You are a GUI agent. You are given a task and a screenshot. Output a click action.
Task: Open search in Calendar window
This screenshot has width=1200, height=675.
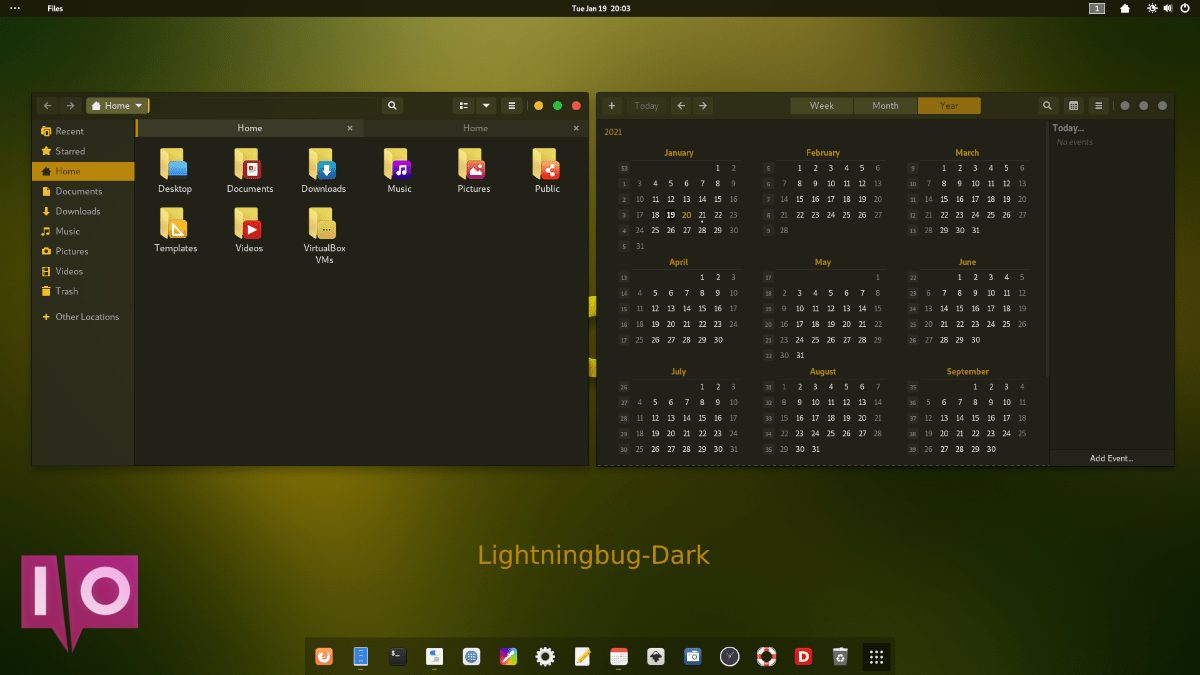[1047, 105]
